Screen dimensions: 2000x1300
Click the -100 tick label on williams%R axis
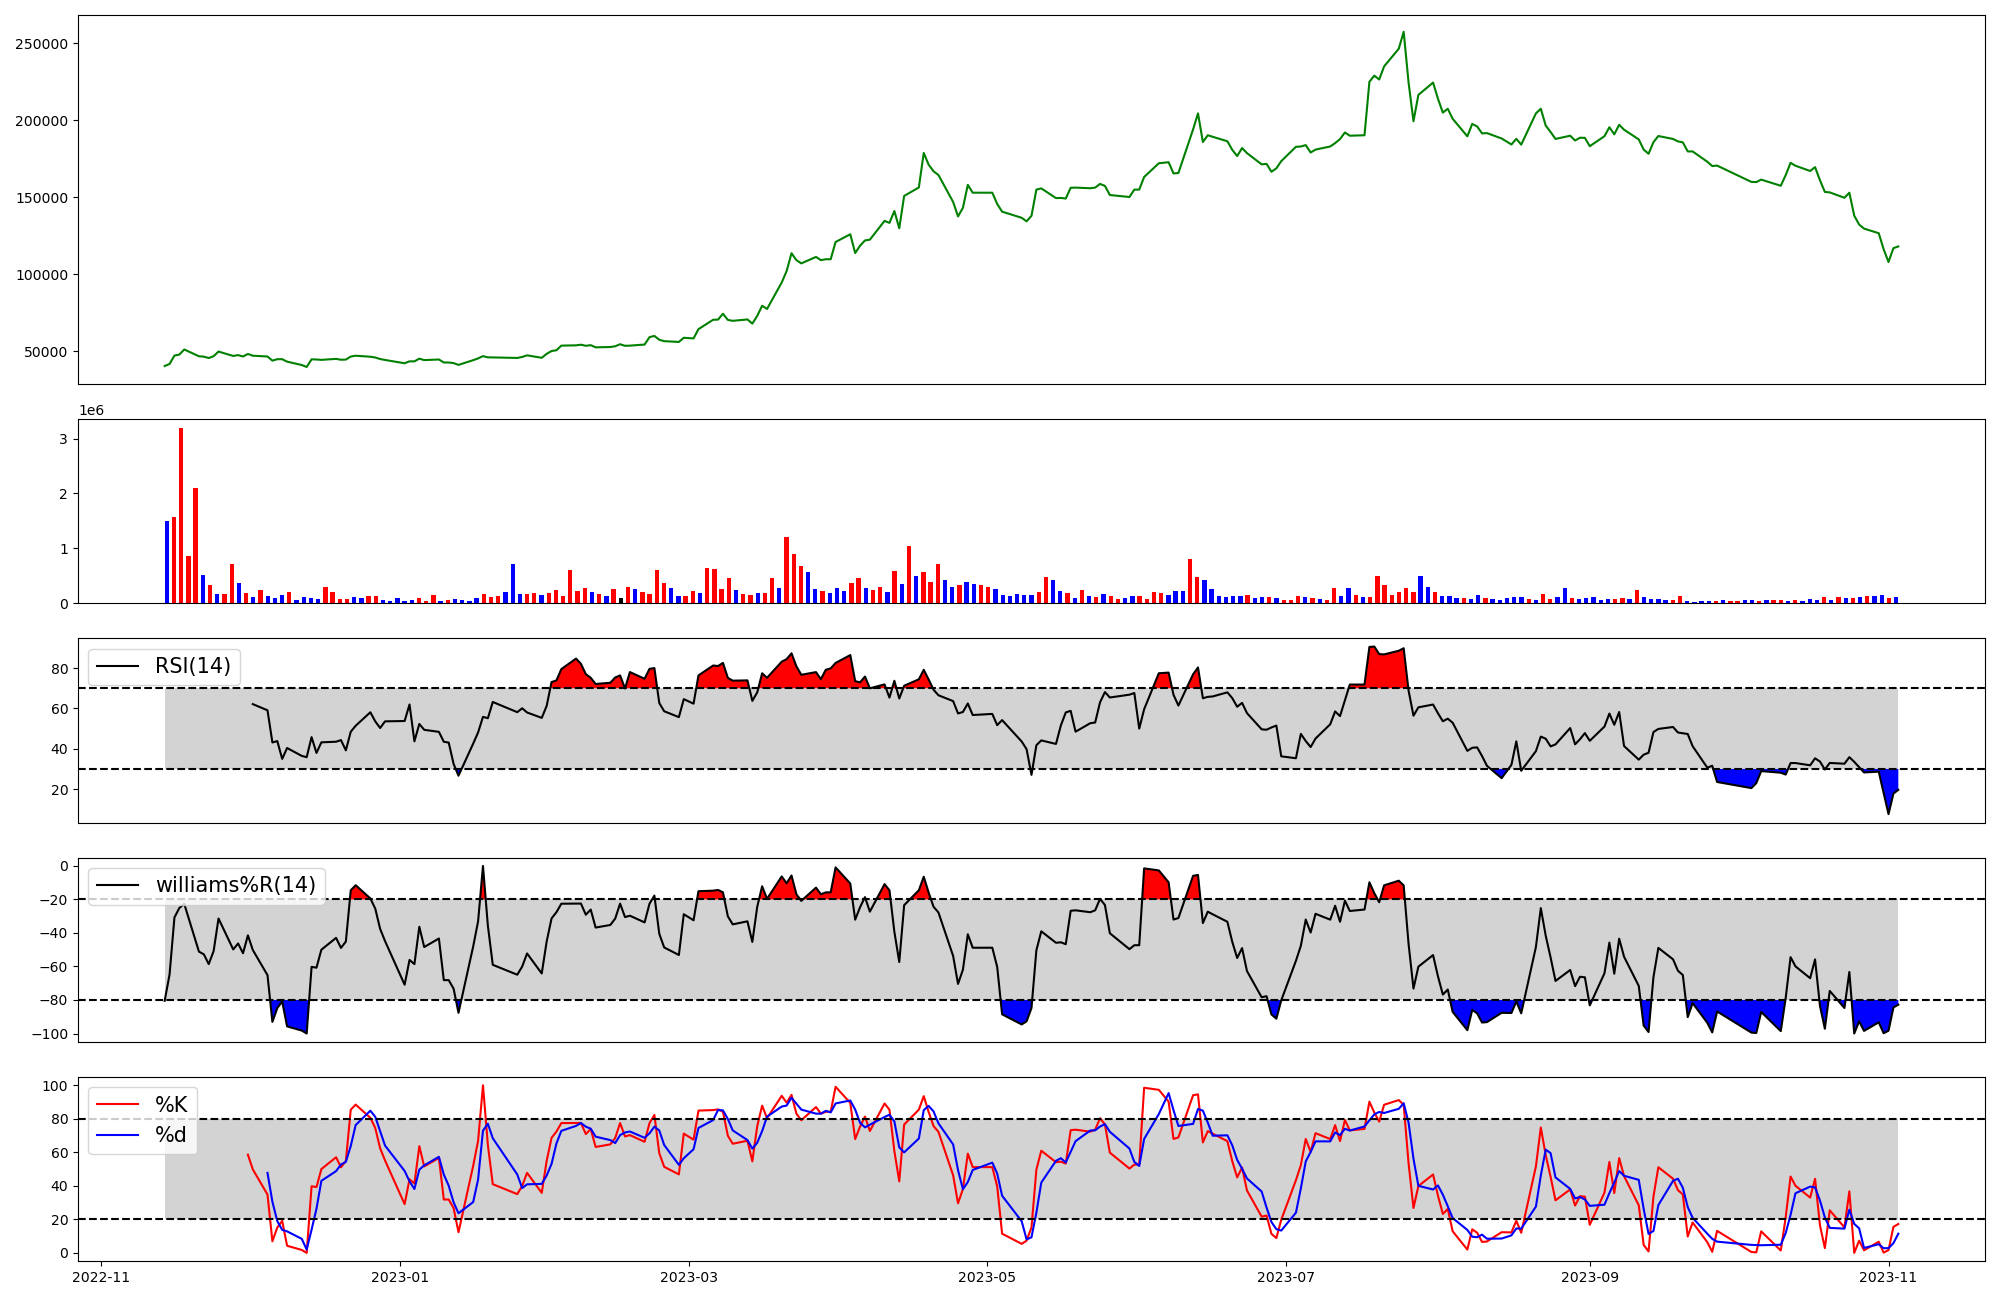pos(48,1034)
